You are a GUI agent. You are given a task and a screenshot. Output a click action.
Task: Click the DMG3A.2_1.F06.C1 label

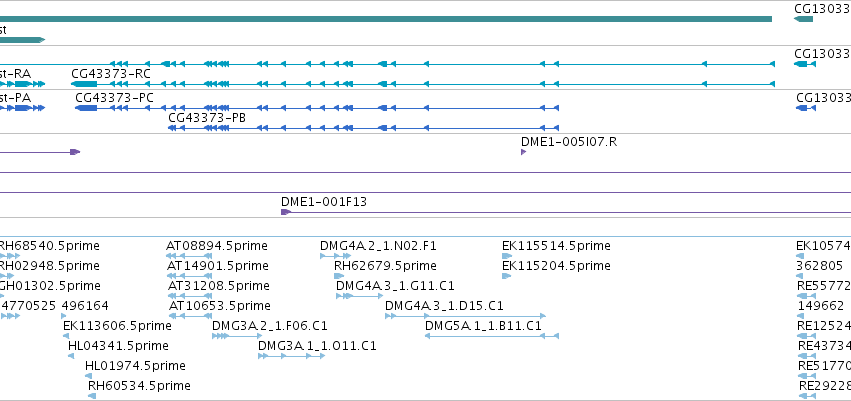point(270,326)
